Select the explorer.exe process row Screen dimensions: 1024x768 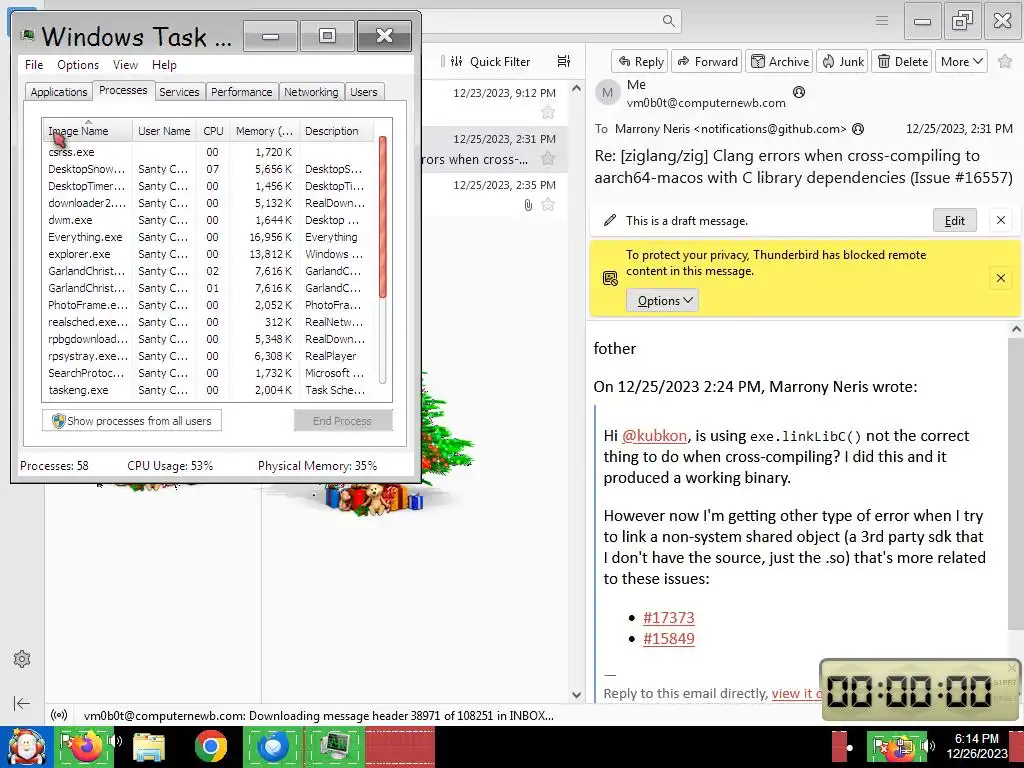(x=209, y=254)
